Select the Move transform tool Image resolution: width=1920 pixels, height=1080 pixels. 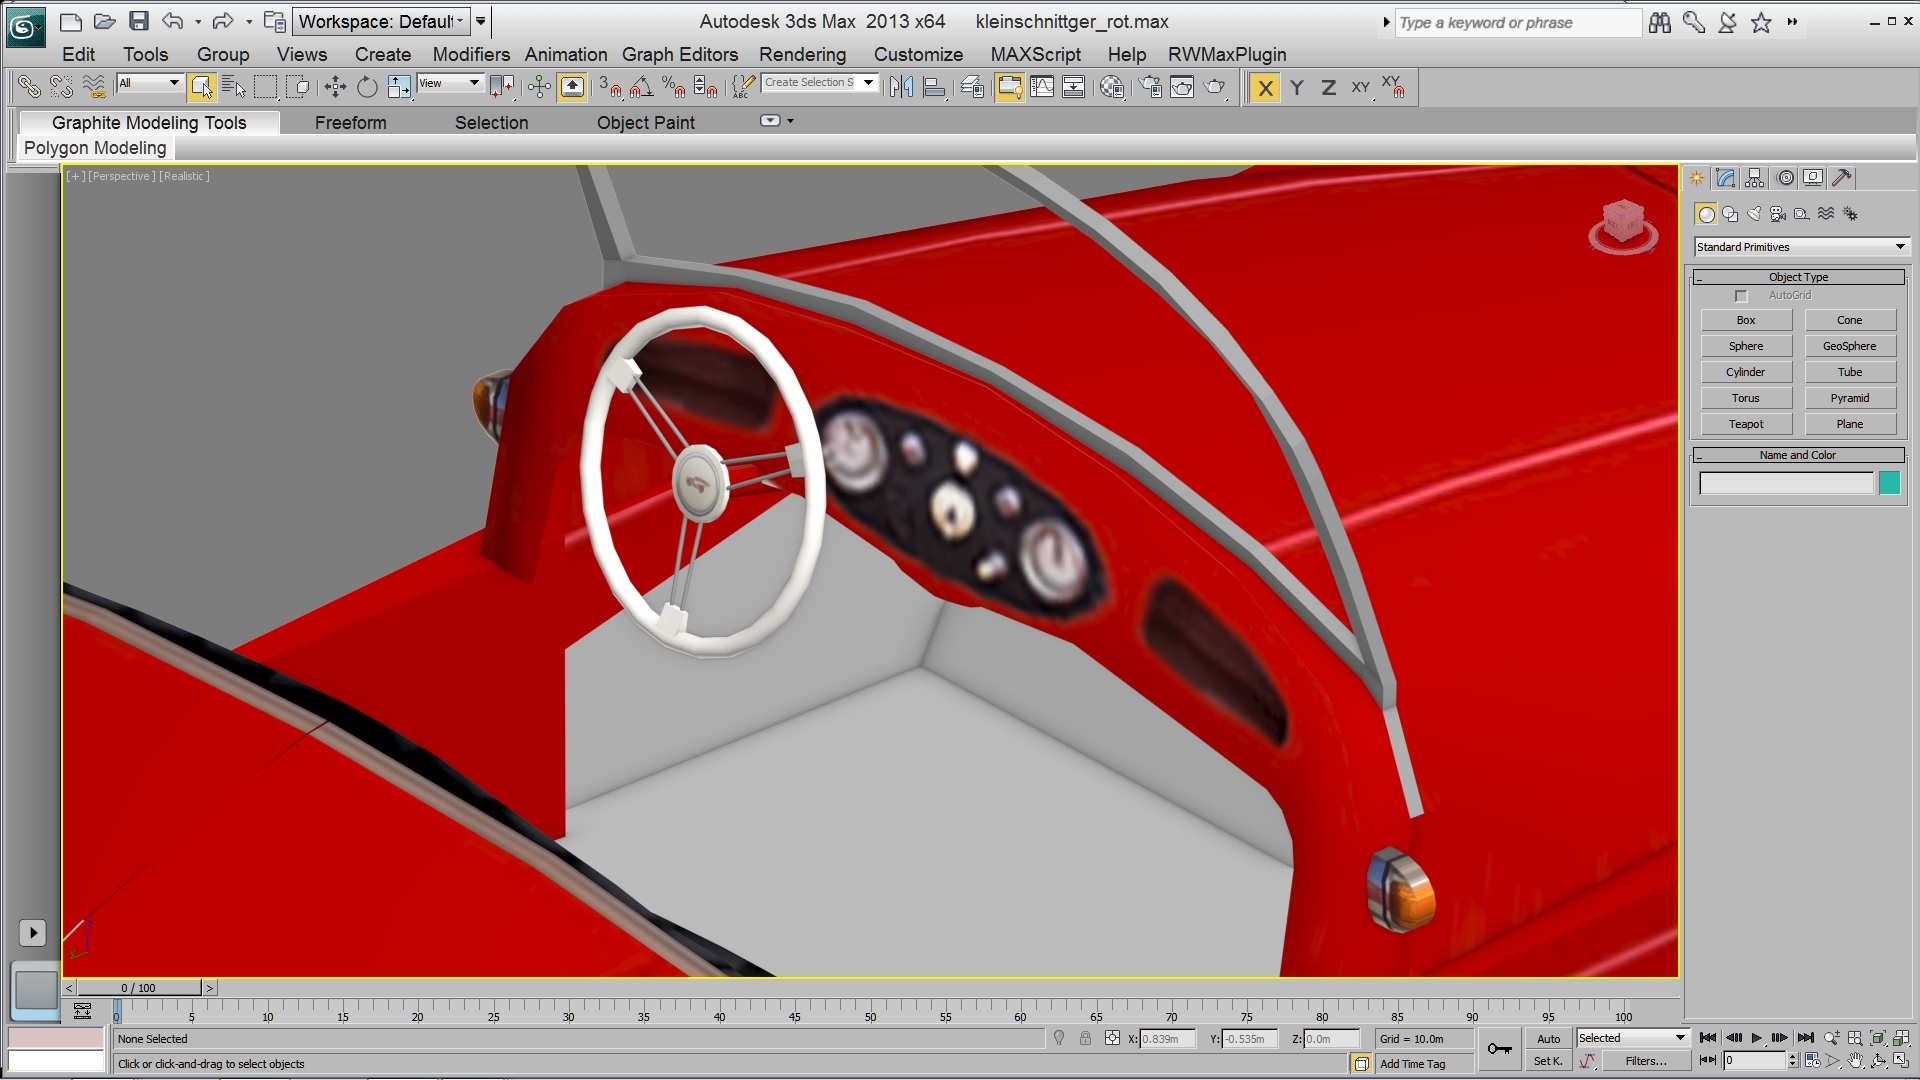tap(335, 88)
